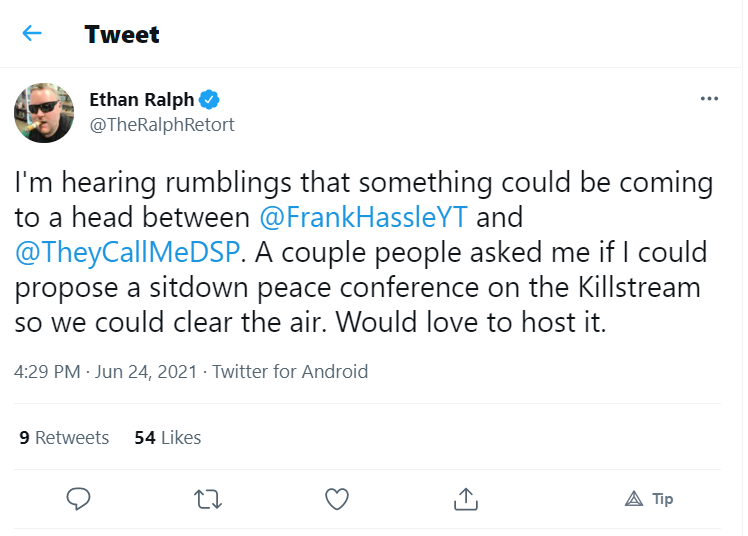Go back using the blue arrow
Image resolution: width=748 pixels, height=536 pixels.
pos(32,33)
